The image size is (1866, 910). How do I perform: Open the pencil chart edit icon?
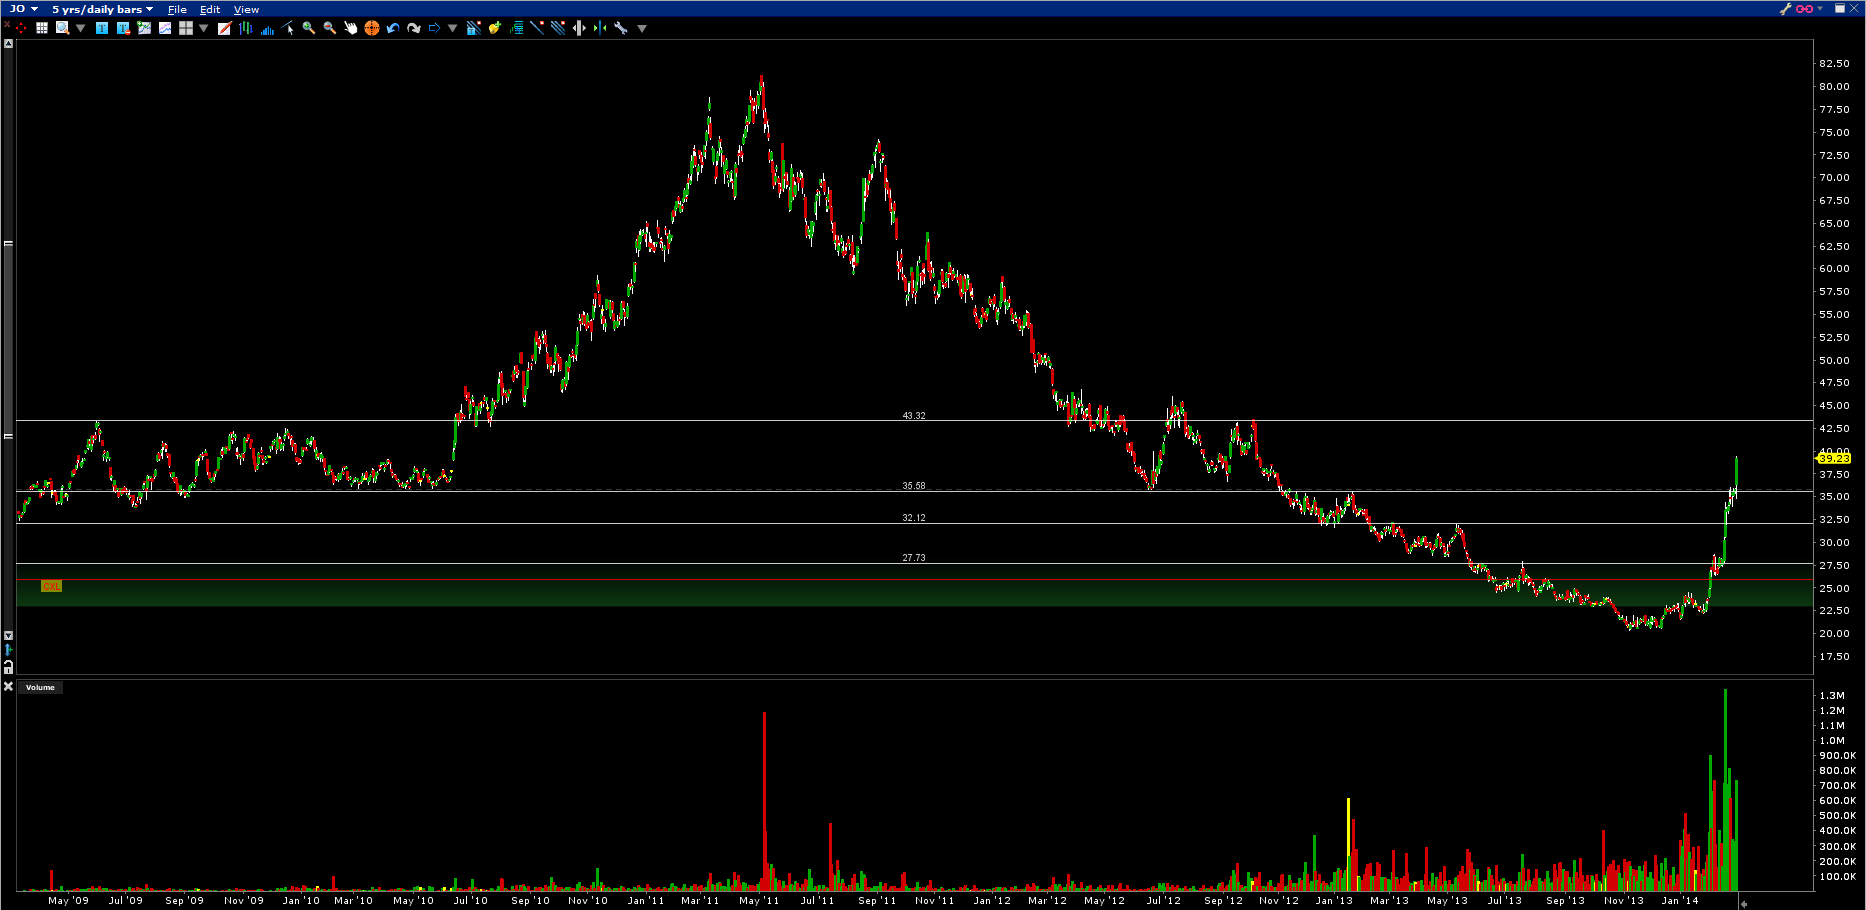click(x=224, y=28)
